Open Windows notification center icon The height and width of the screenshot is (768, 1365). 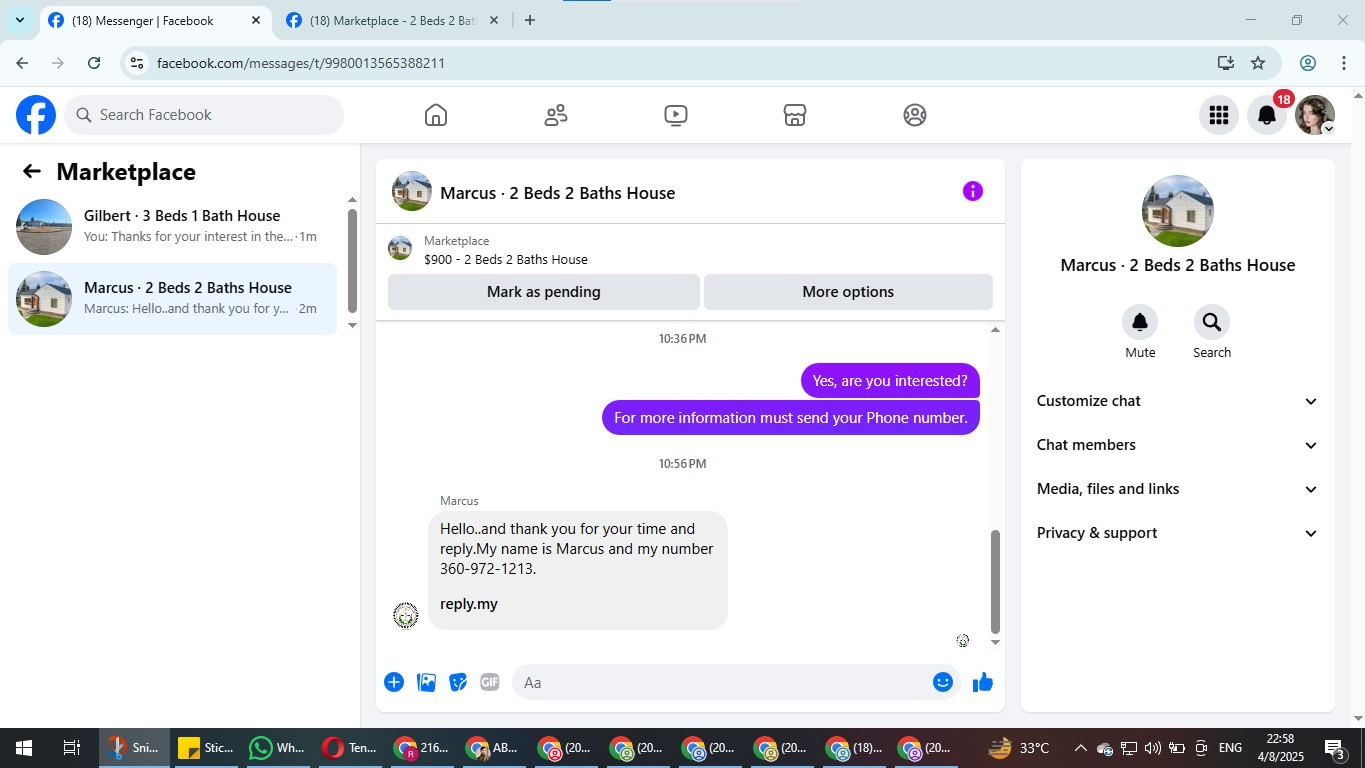click(1336, 748)
